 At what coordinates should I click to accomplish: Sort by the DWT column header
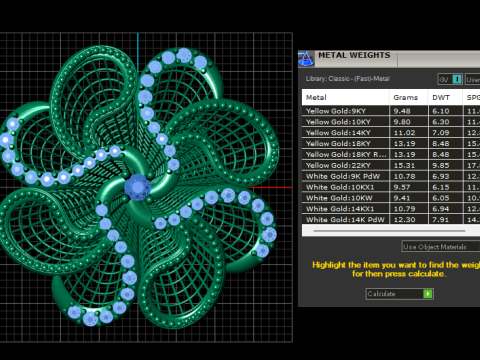coord(445,97)
